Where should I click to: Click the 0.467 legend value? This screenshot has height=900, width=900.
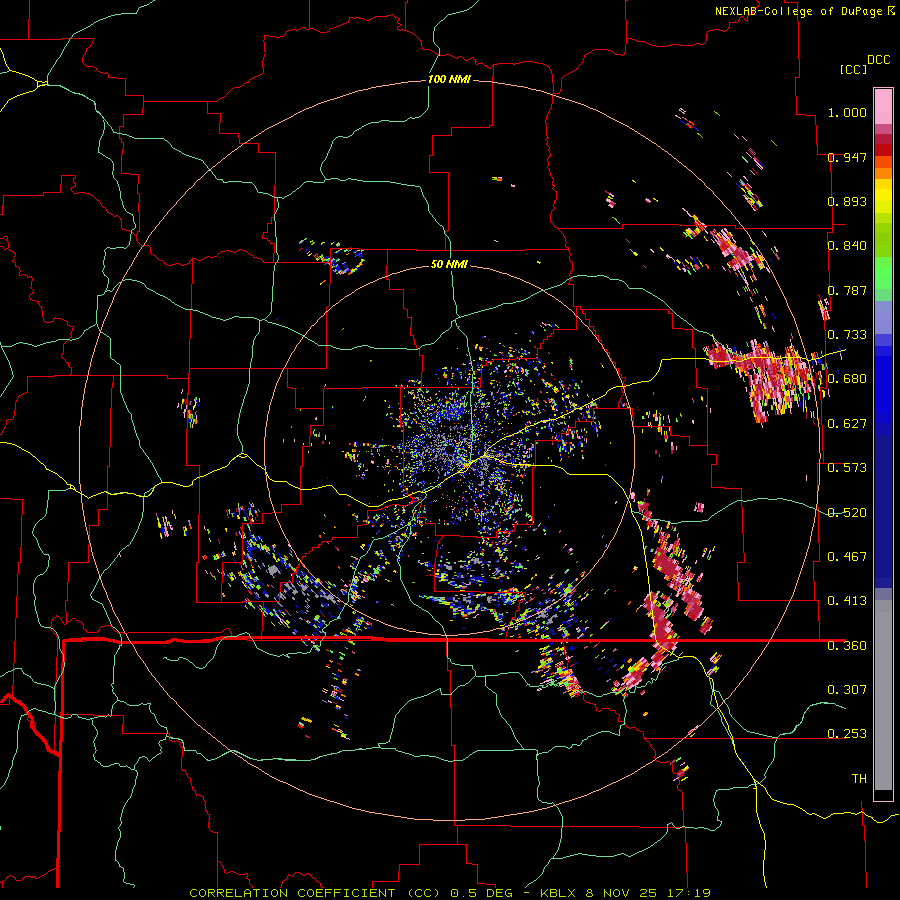[847, 557]
